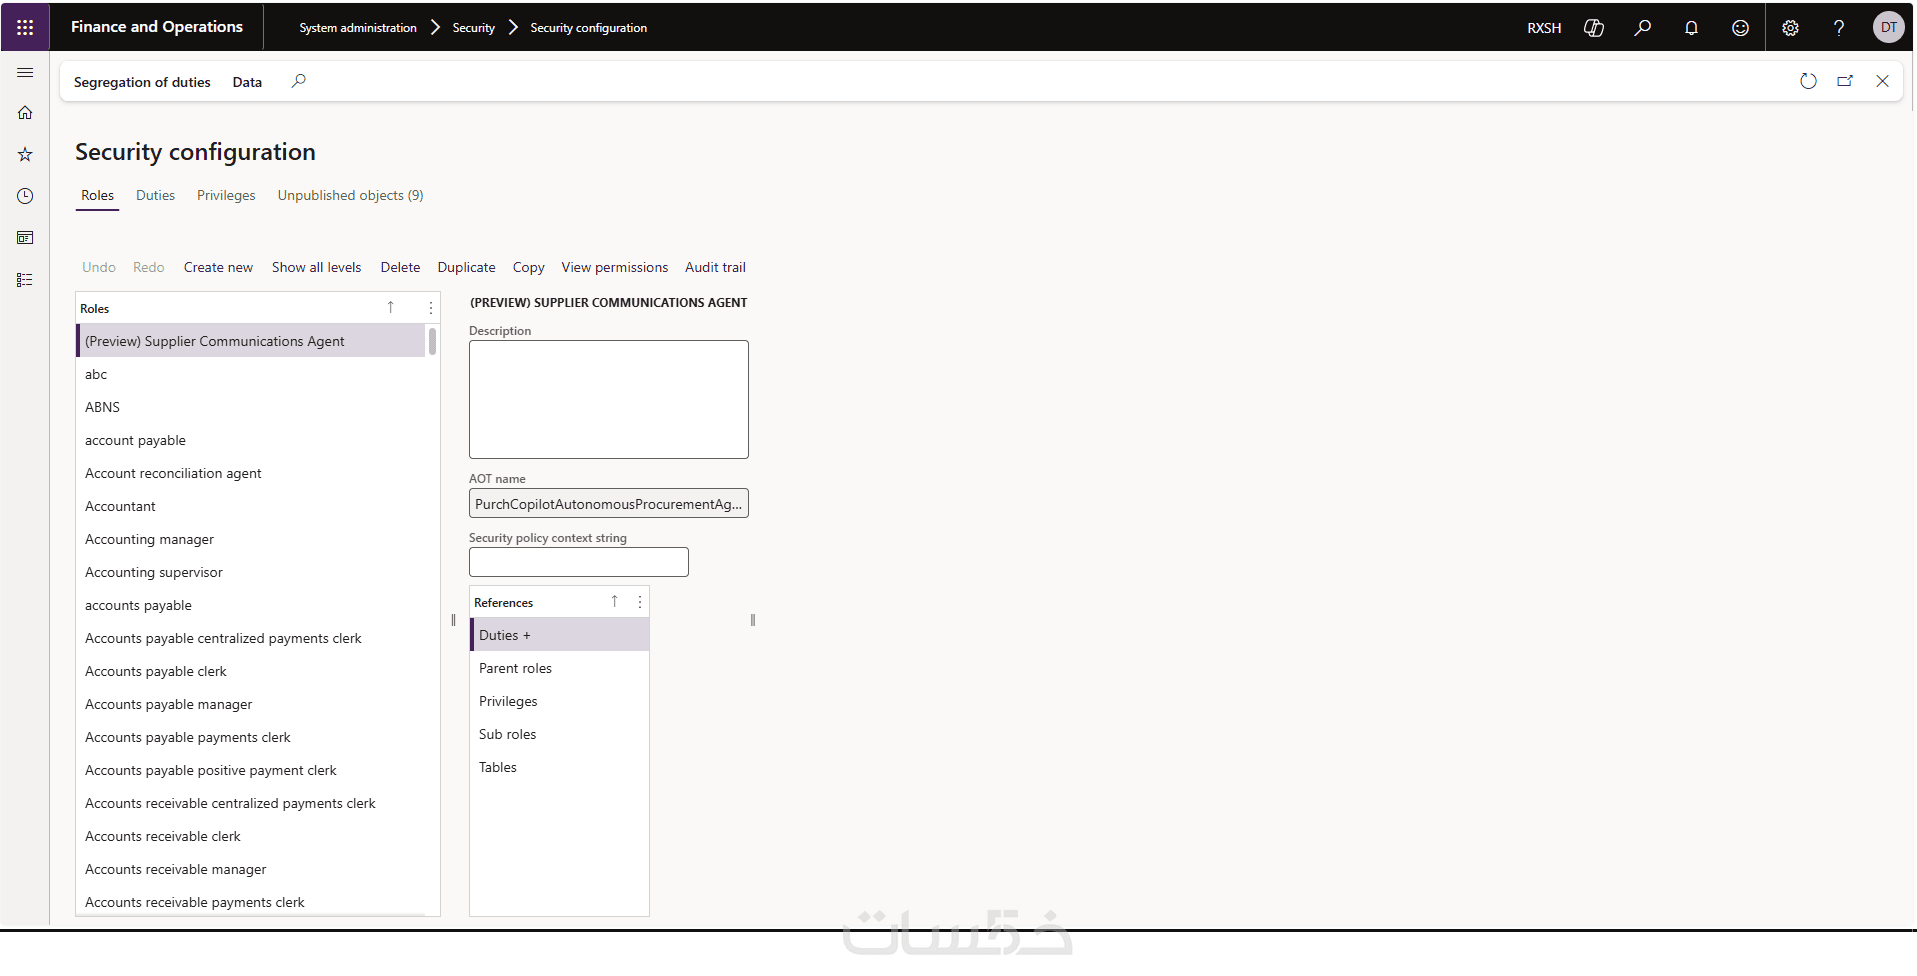Open help question mark icon
The width and height of the screenshot is (1917, 976).
(1838, 28)
